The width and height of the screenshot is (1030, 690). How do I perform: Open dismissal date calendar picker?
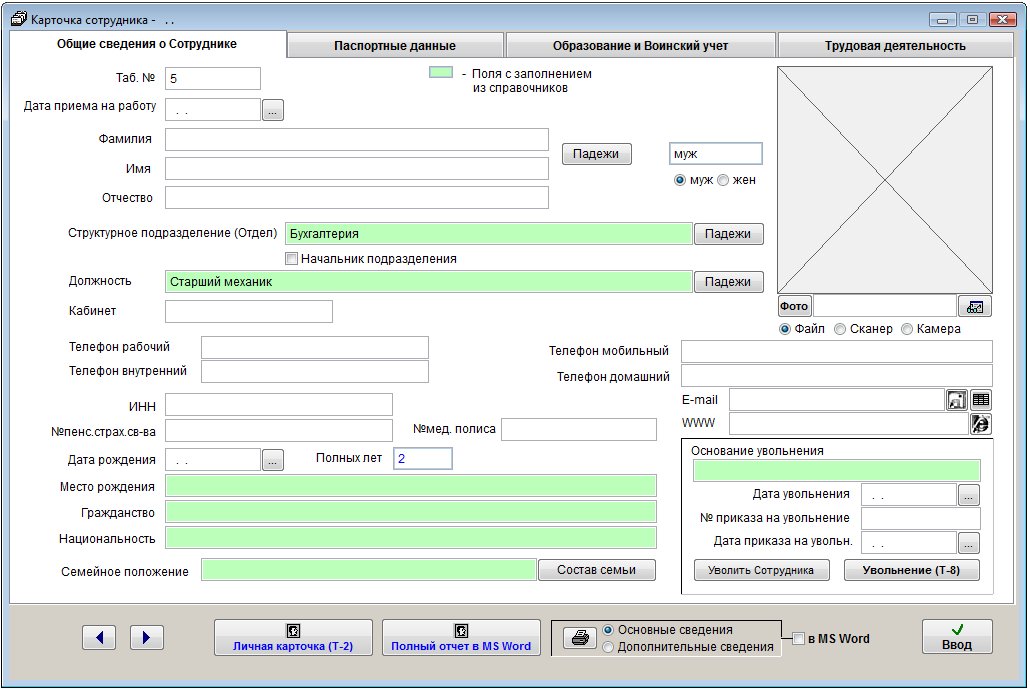point(969,495)
